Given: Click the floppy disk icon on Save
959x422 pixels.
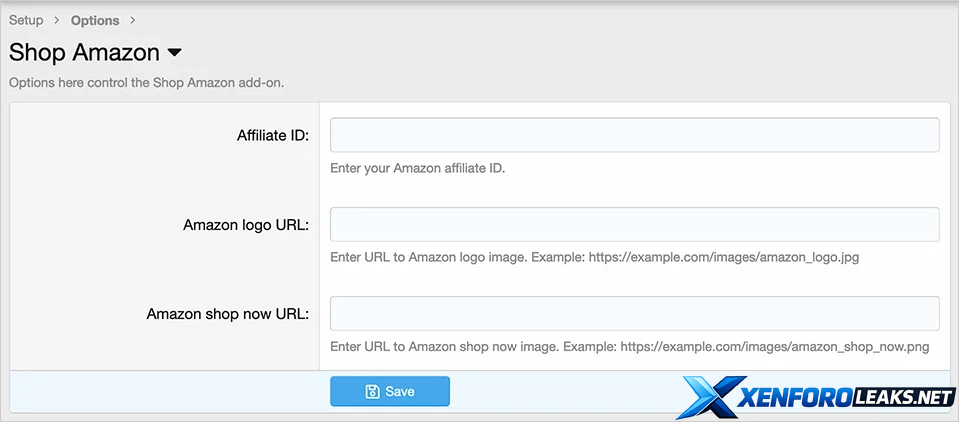Looking at the screenshot, I should coord(372,391).
